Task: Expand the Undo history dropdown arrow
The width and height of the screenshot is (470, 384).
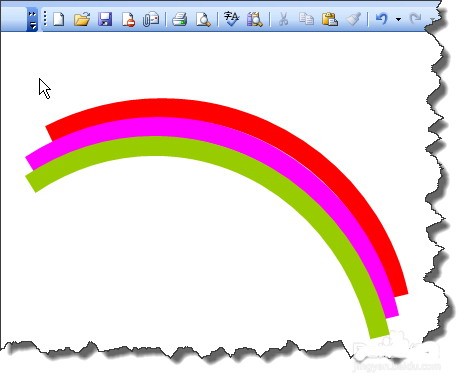Action: coord(398,19)
